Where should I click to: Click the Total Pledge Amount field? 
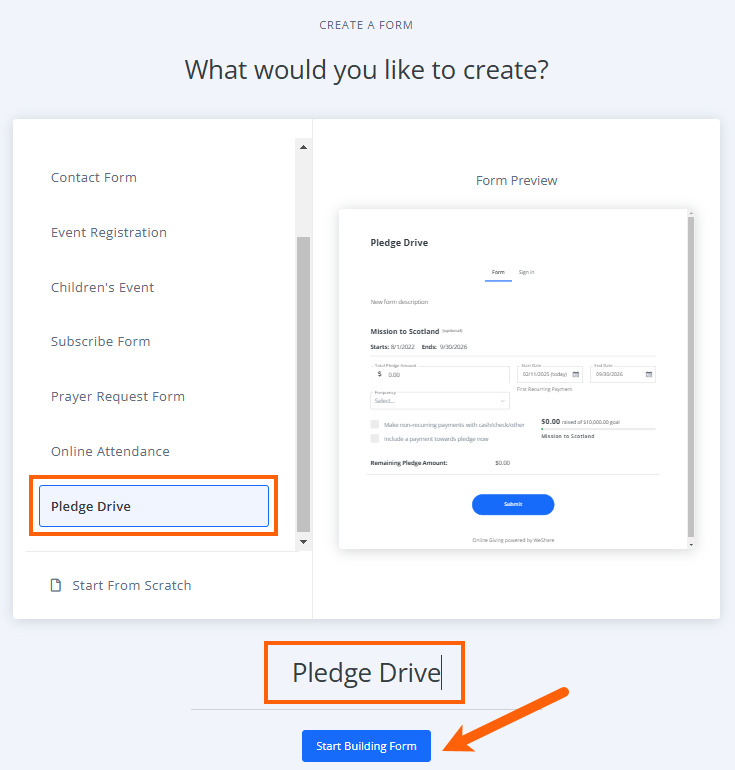(x=440, y=374)
